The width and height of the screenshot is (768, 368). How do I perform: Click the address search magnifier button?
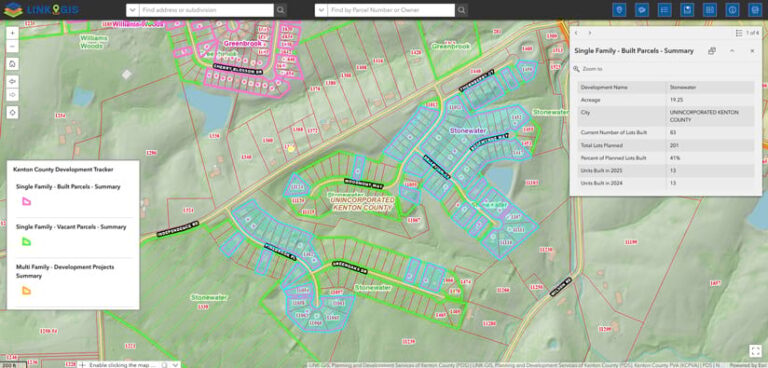(x=280, y=10)
